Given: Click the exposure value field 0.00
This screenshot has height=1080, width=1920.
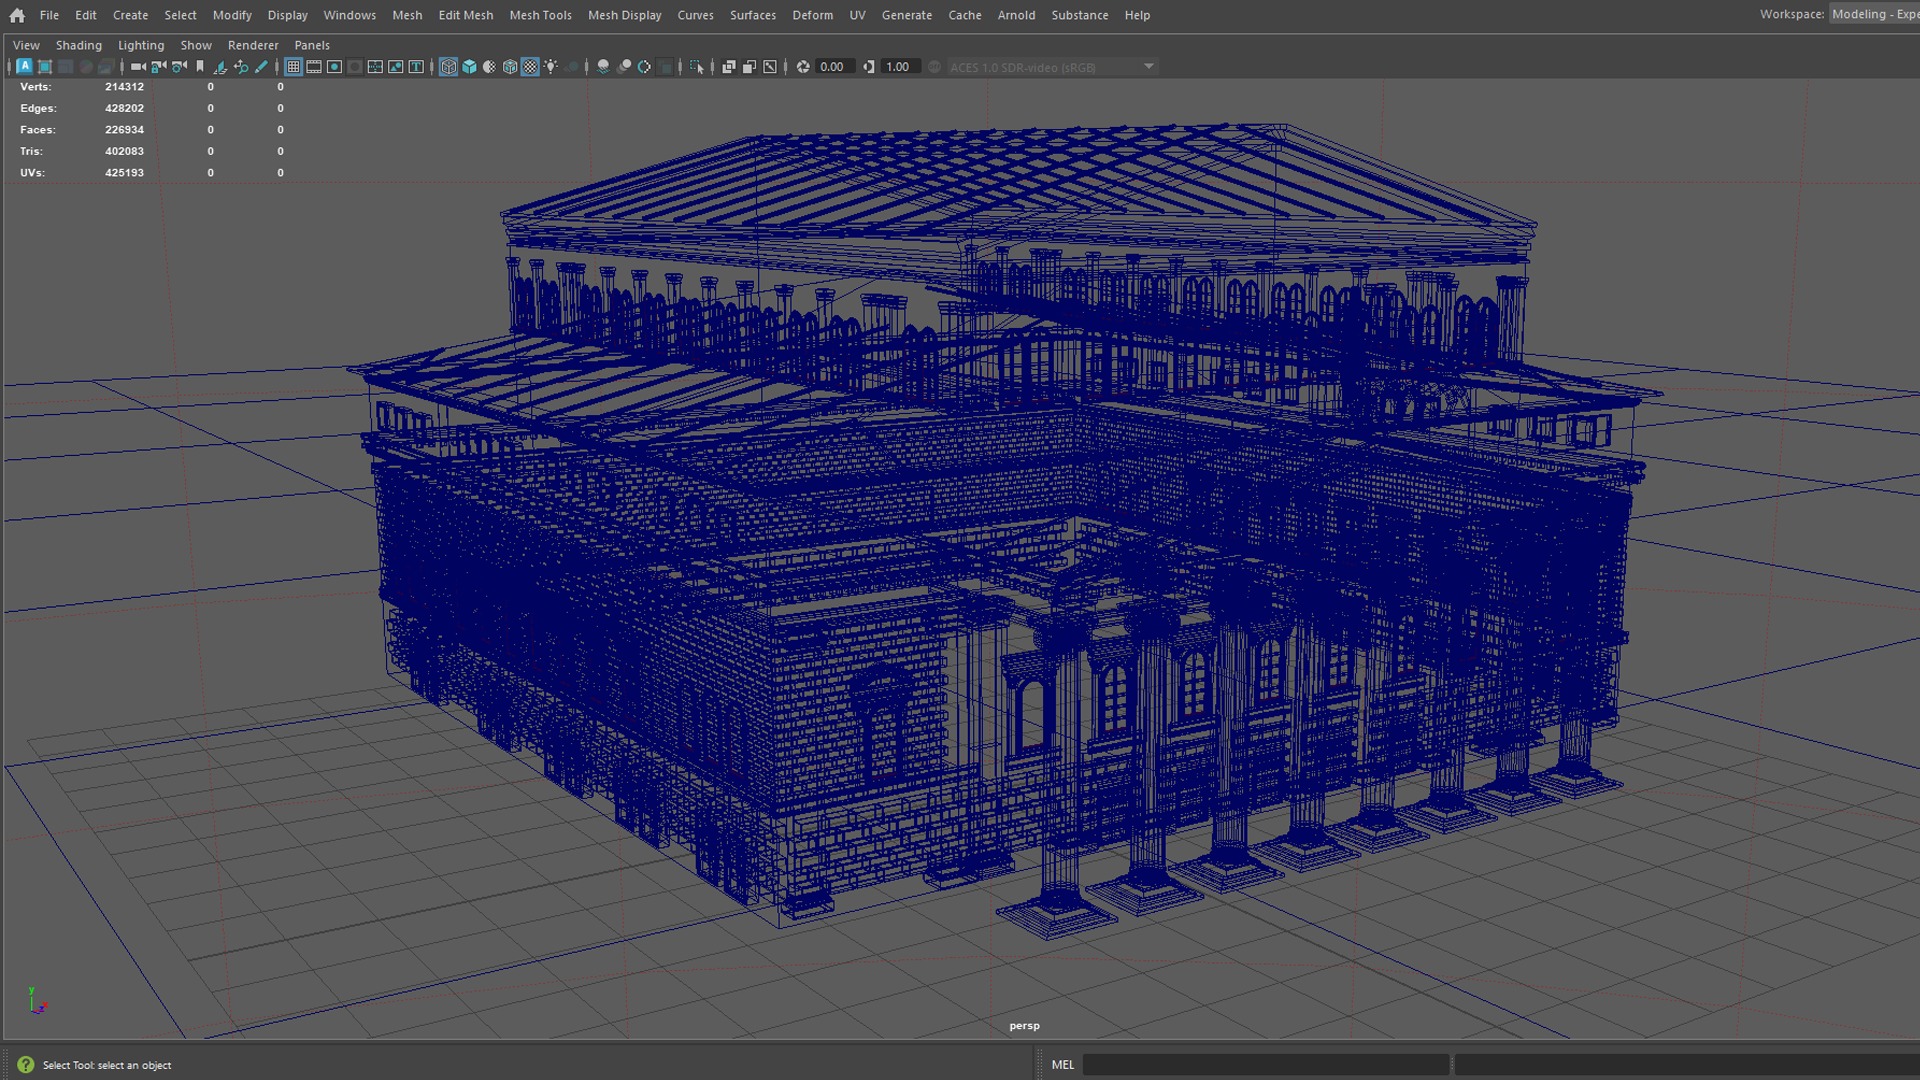Looking at the screenshot, I should [833, 67].
